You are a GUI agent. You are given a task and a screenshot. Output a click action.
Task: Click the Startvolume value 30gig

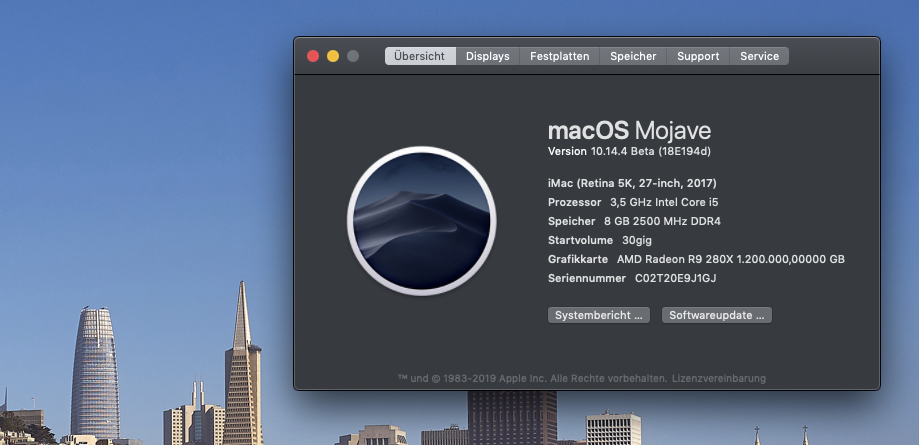point(637,240)
